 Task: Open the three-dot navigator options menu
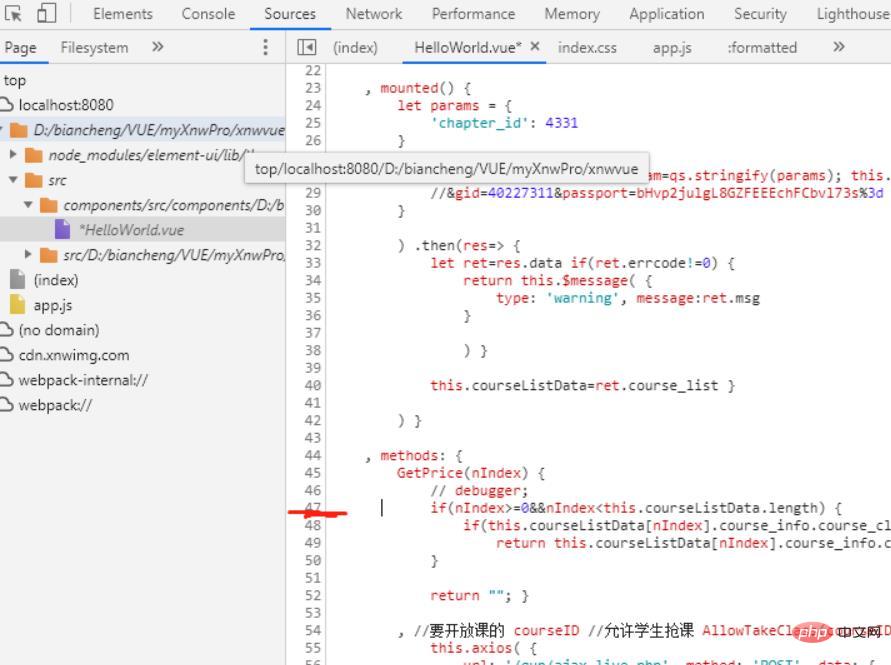click(265, 47)
